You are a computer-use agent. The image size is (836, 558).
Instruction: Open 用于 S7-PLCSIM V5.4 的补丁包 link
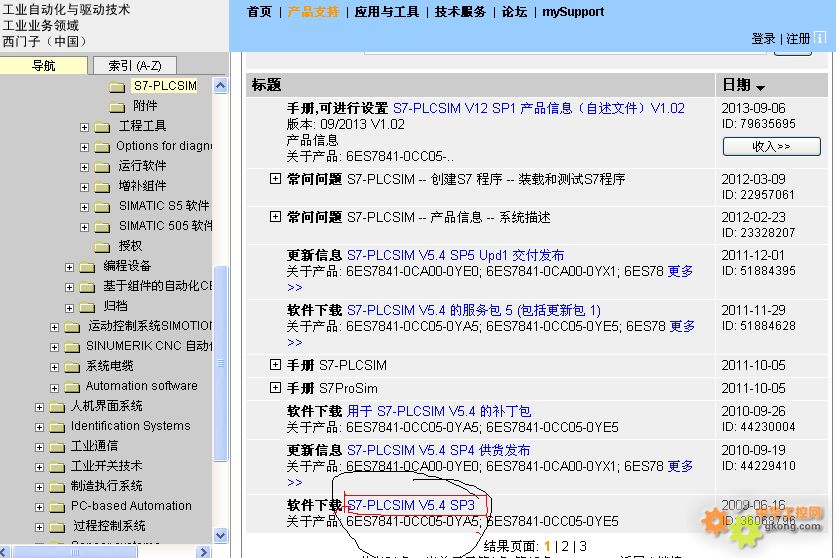coord(439,411)
